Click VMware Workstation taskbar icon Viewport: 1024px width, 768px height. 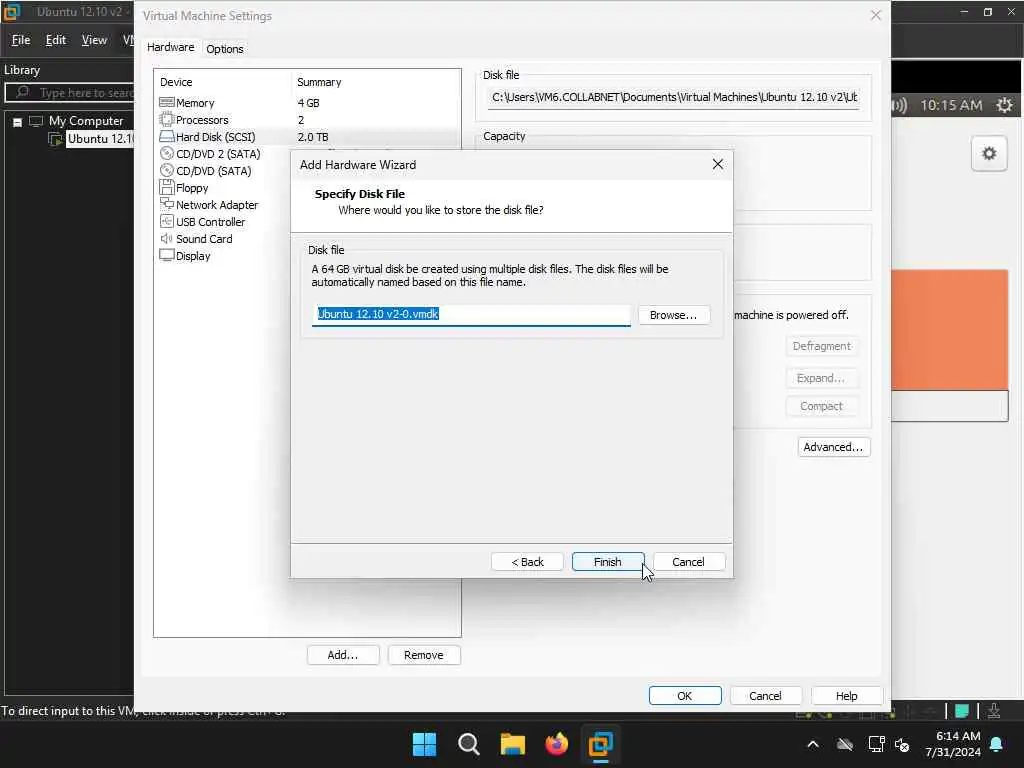tap(600, 744)
